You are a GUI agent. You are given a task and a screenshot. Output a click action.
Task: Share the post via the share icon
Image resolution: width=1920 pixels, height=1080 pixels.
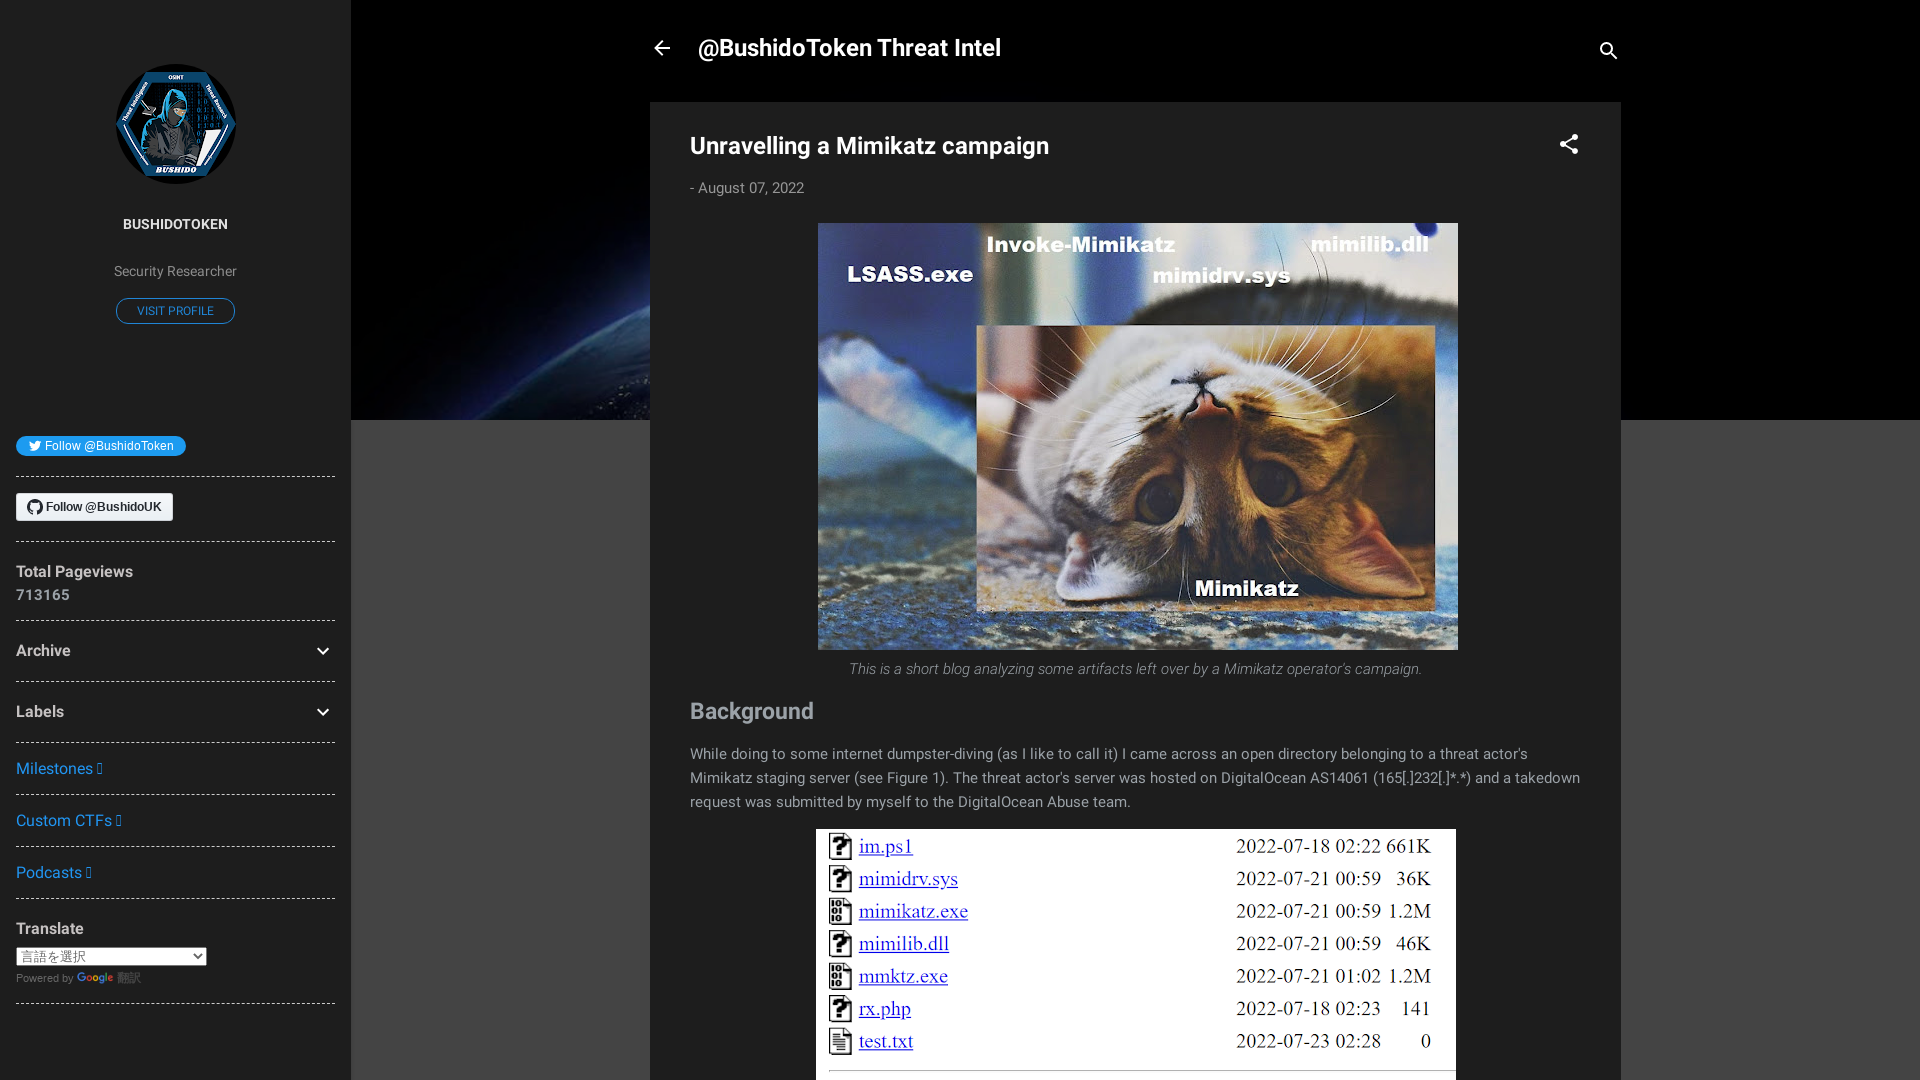[x=1569, y=144]
